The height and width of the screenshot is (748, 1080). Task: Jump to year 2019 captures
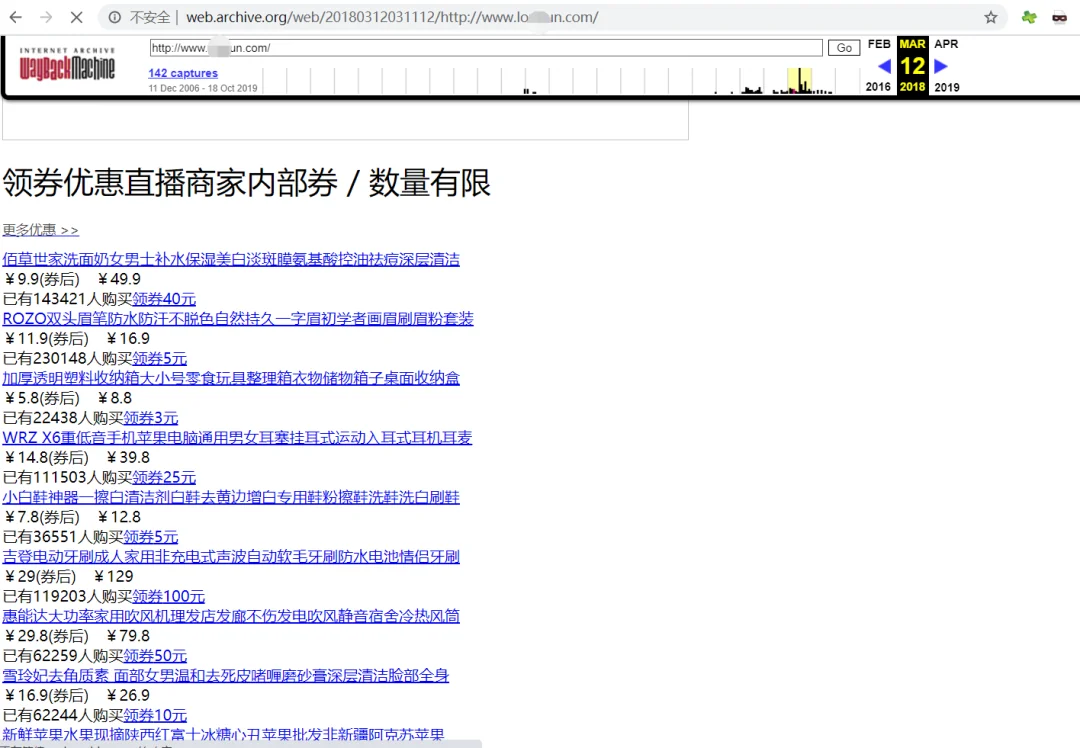click(947, 87)
